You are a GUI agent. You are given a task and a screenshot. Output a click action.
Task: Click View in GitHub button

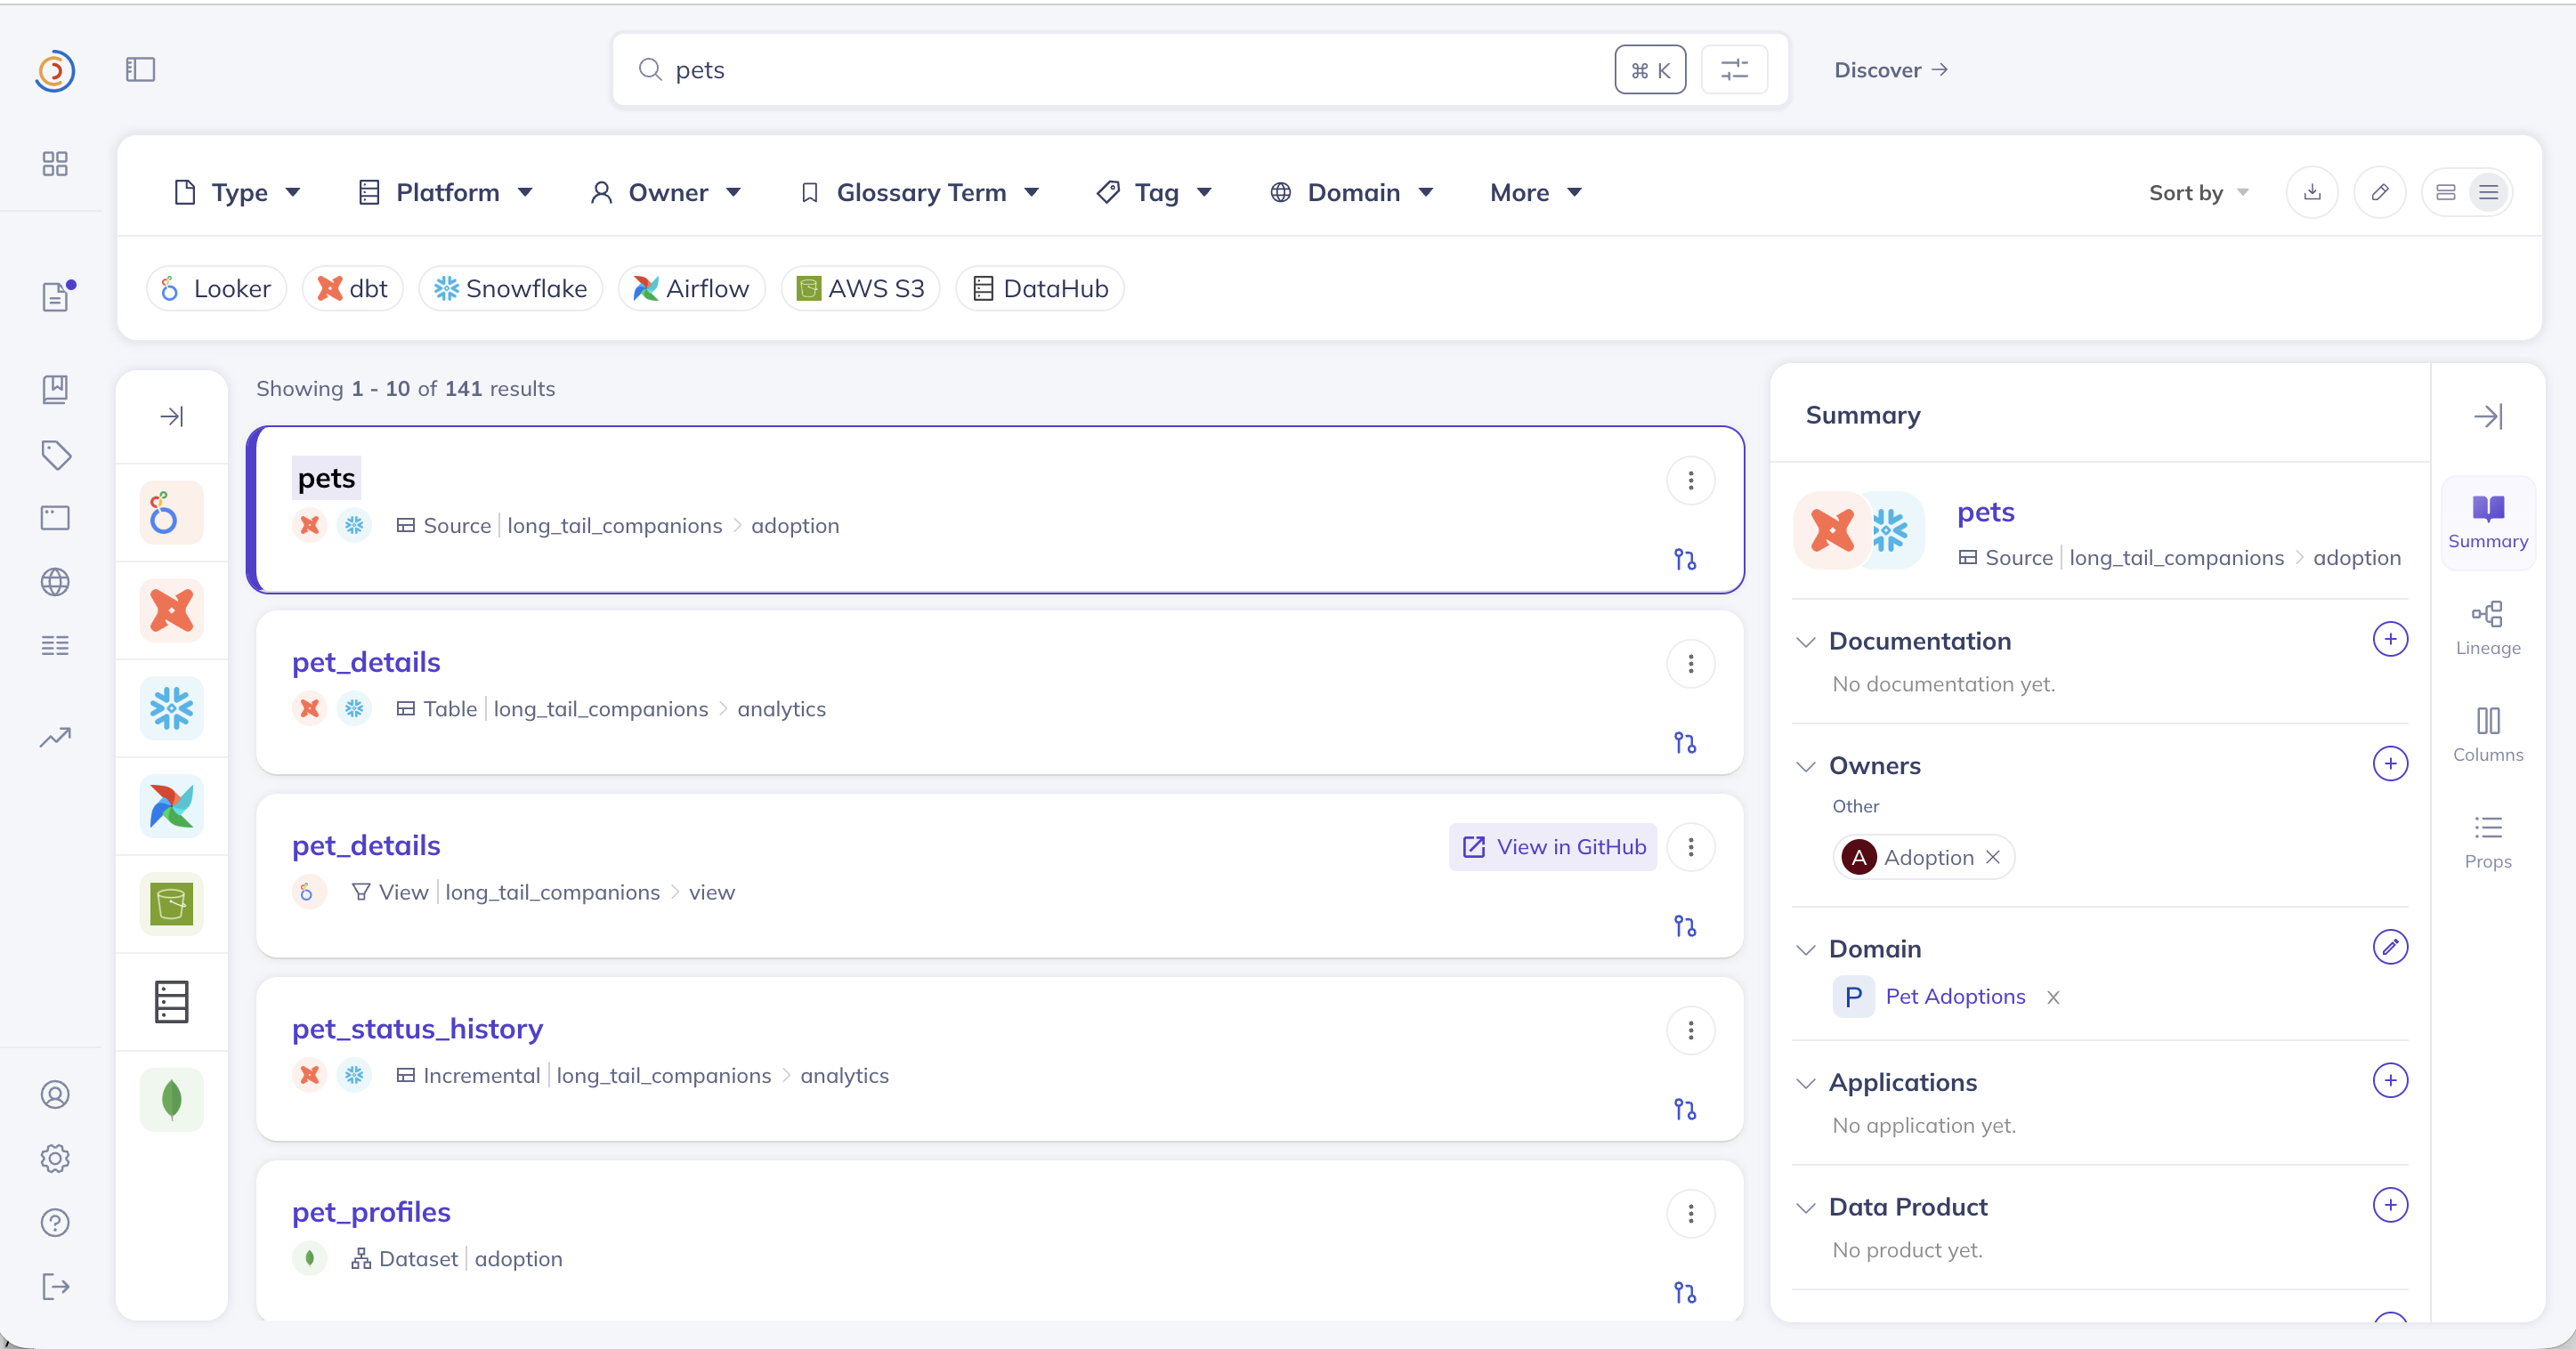click(x=1553, y=847)
